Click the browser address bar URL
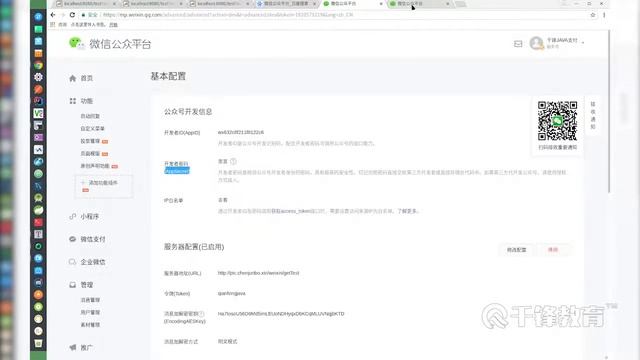640x360 pixels. [x=229, y=15]
